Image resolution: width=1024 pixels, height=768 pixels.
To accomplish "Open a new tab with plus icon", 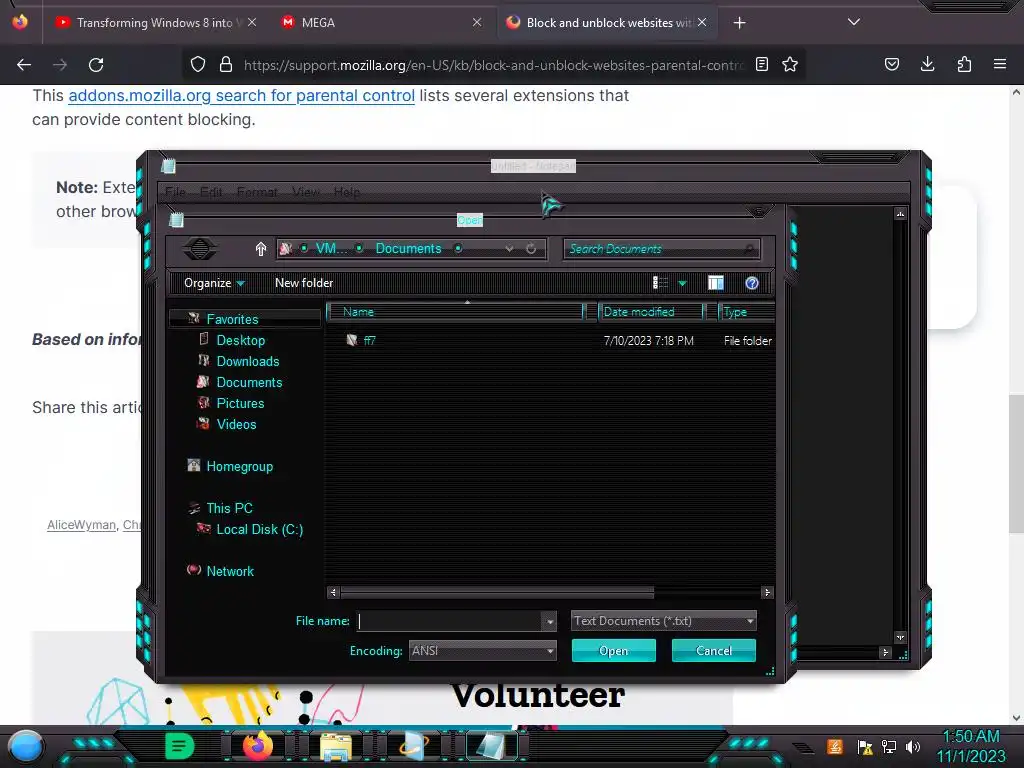I will click(x=739, y=23).
